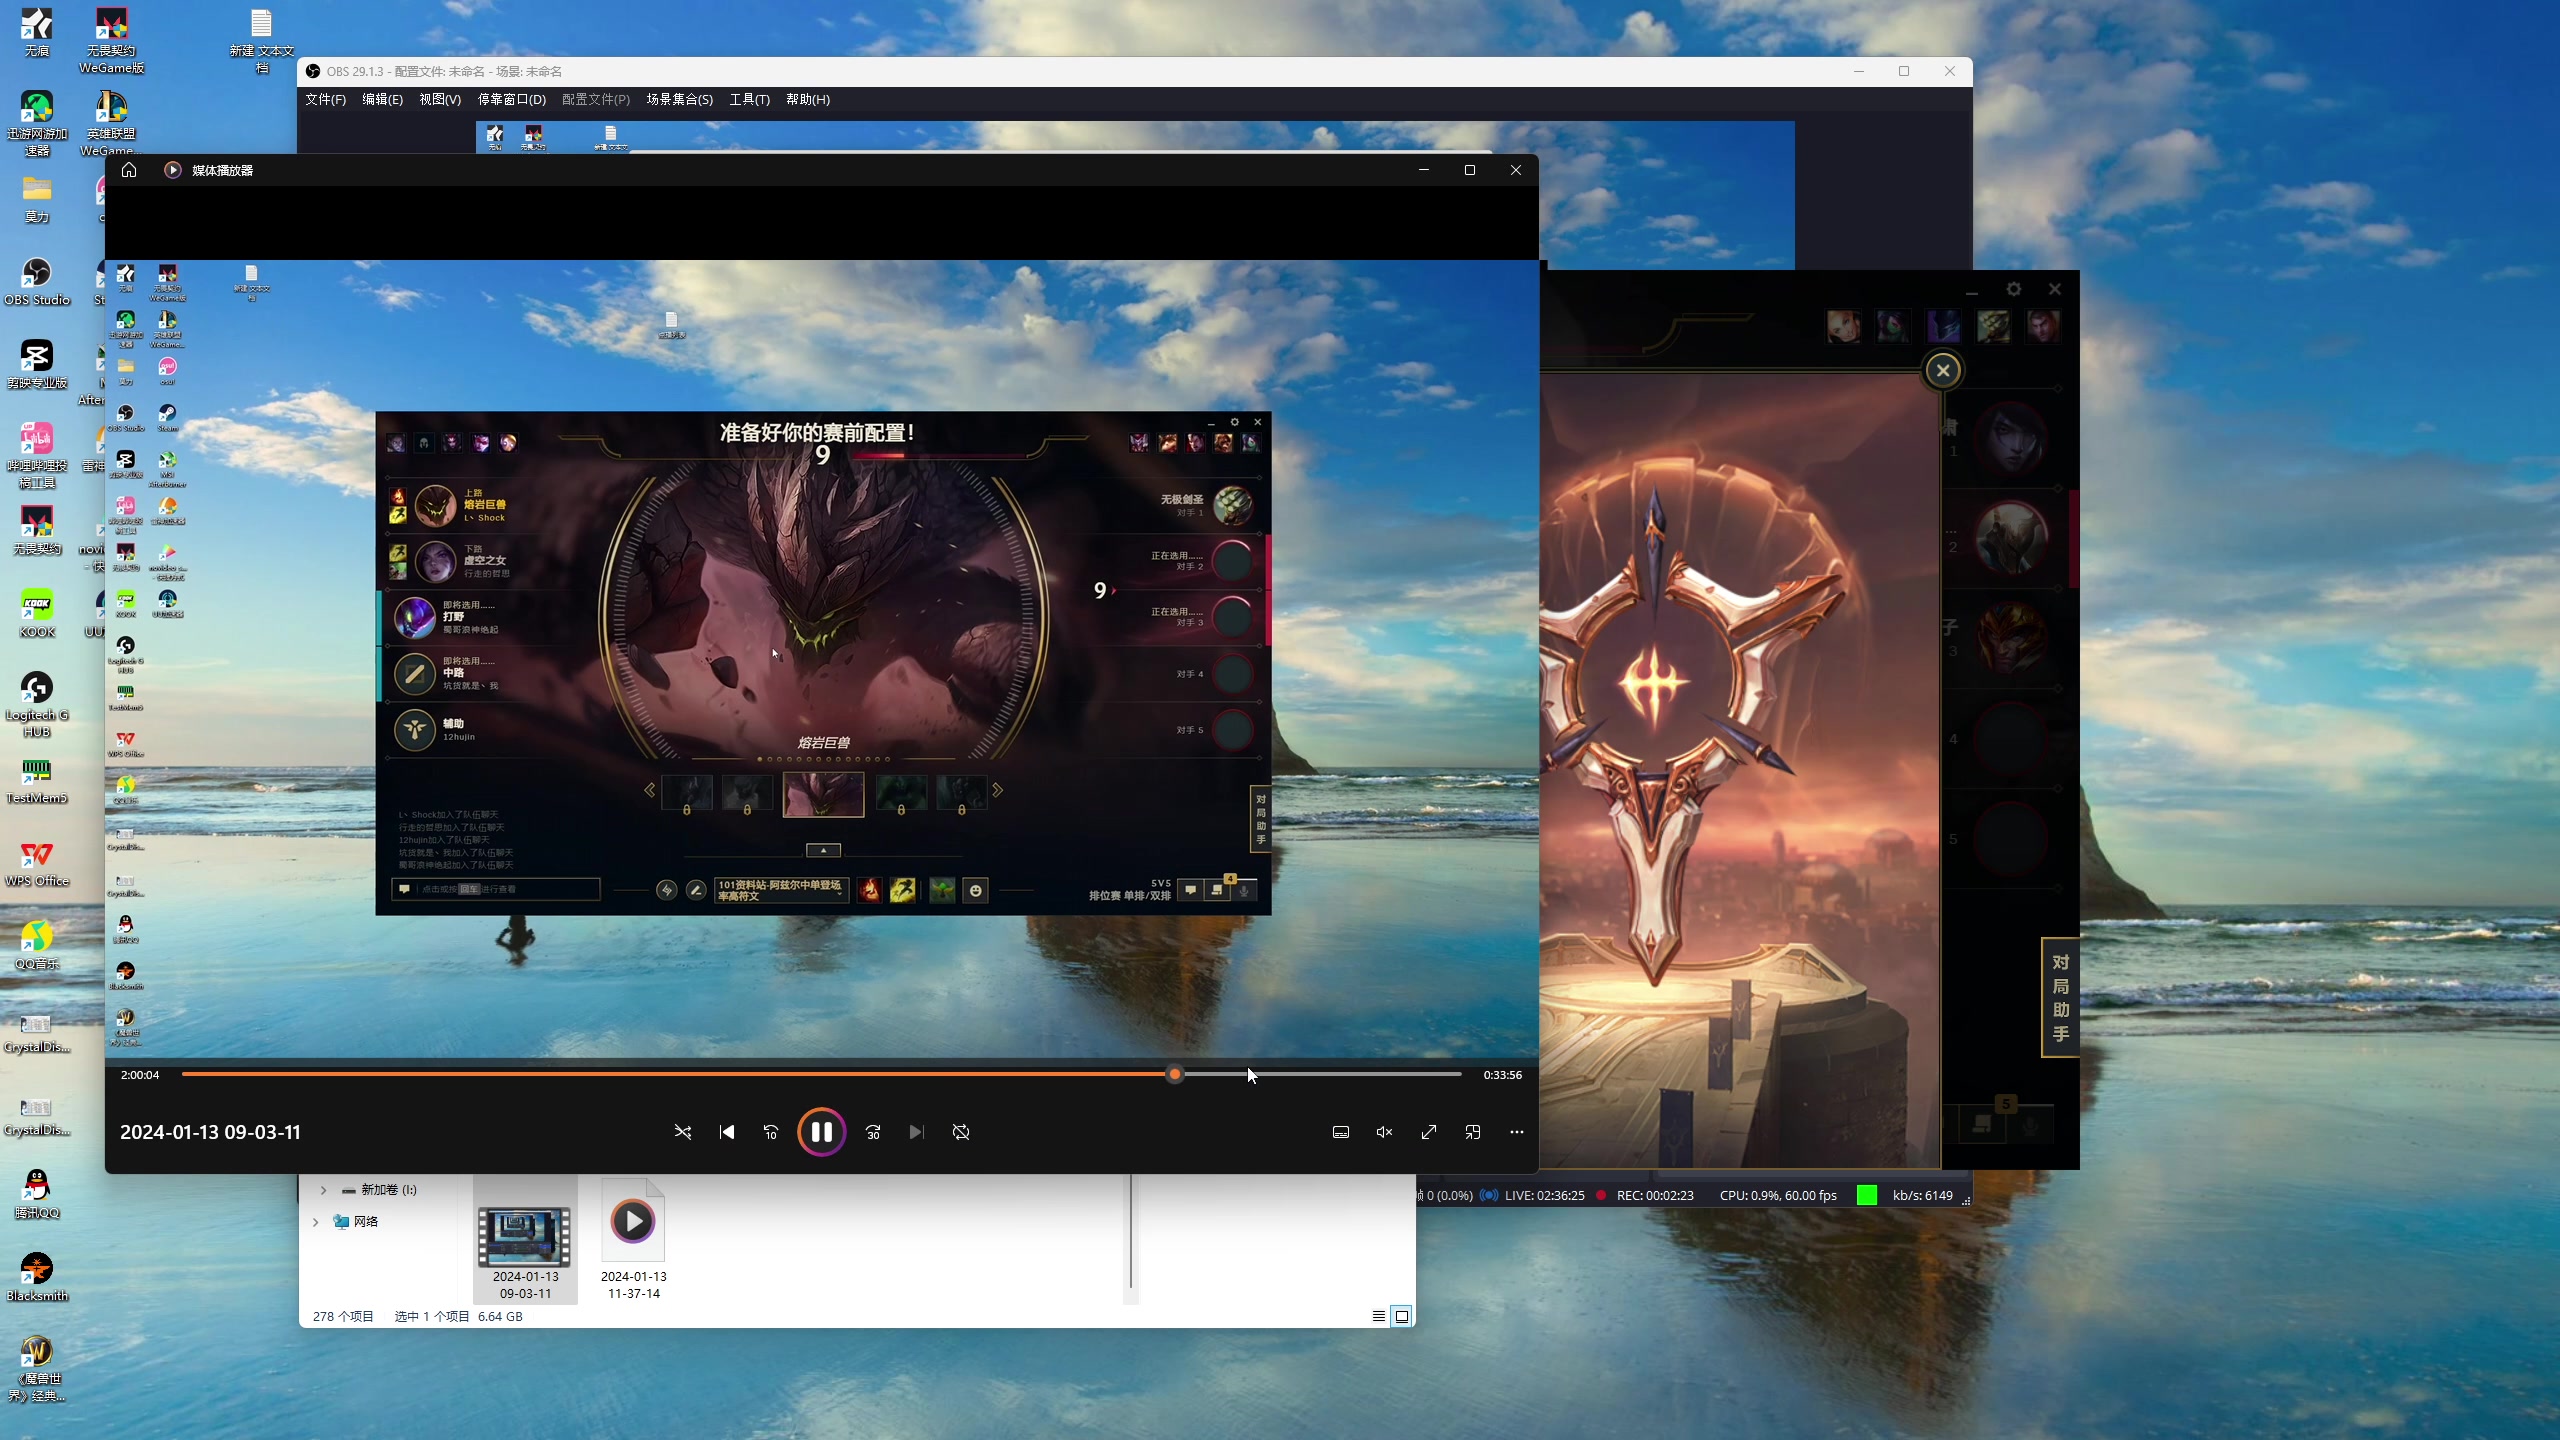Image resolution: width=2560 pixels, height=1440 pixels.
Task: Open 迅游网游加速器 desktop shortcut
Action: coord(37,123)
